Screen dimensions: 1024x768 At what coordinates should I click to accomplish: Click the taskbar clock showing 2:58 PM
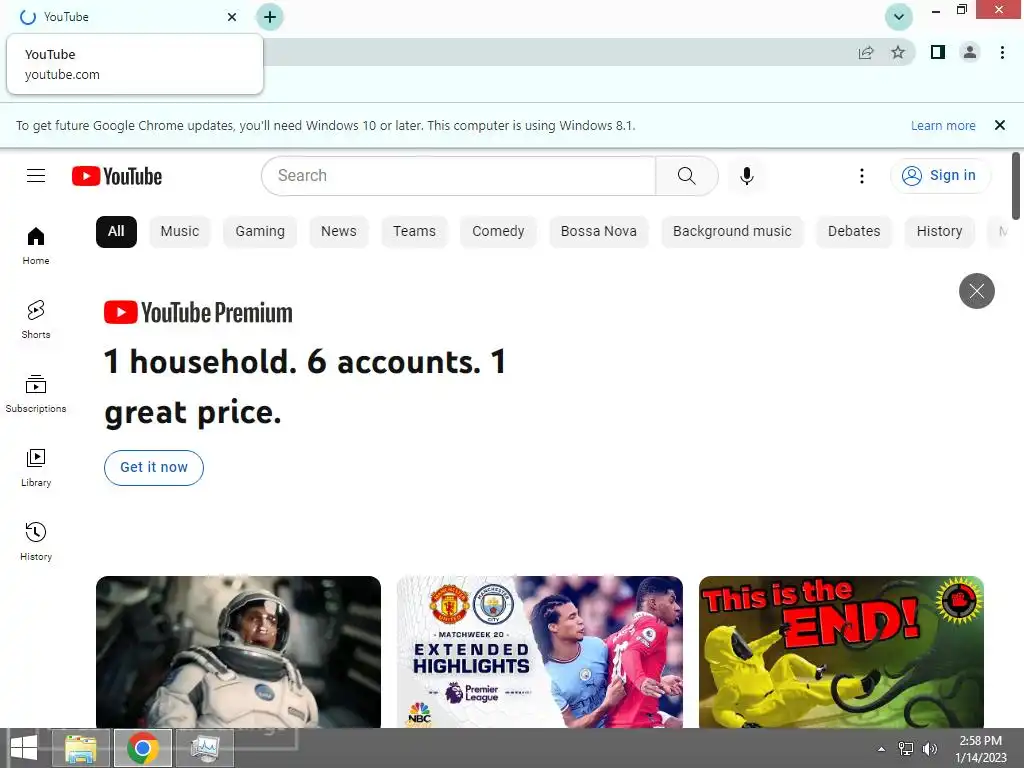(980, 749)
